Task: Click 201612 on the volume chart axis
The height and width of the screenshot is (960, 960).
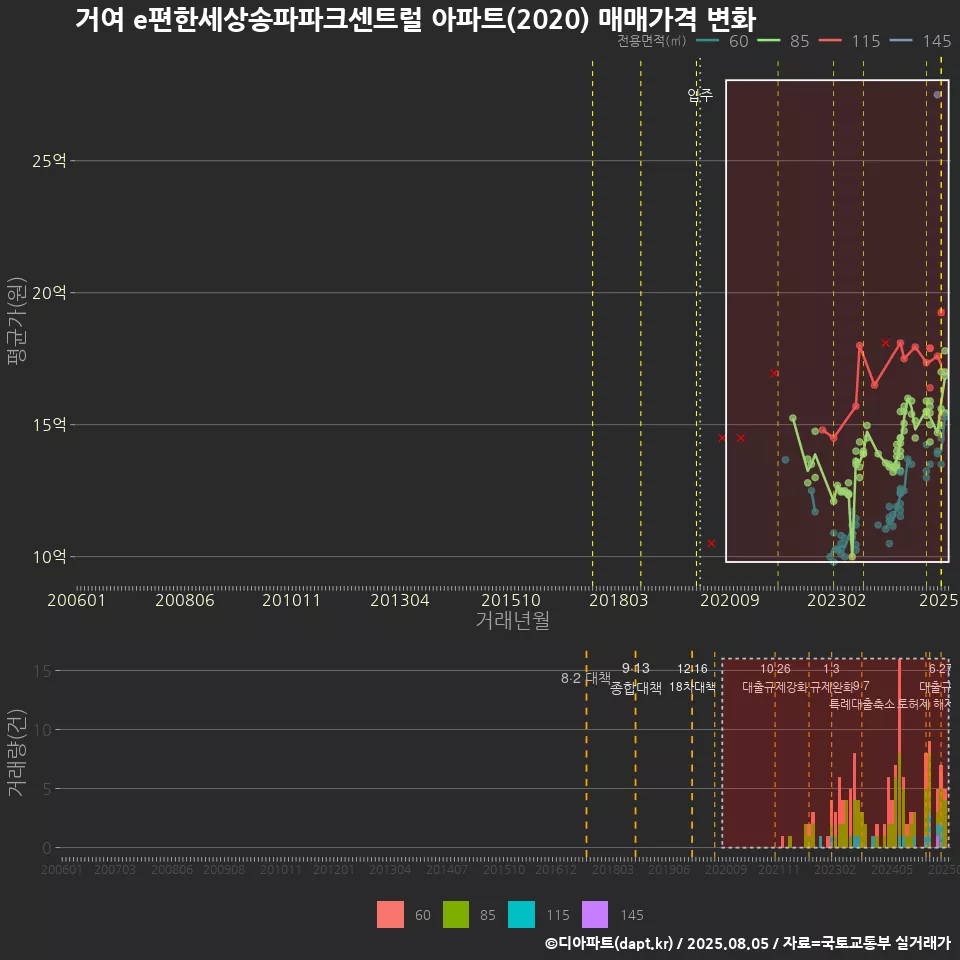Action: pos(556,869)
